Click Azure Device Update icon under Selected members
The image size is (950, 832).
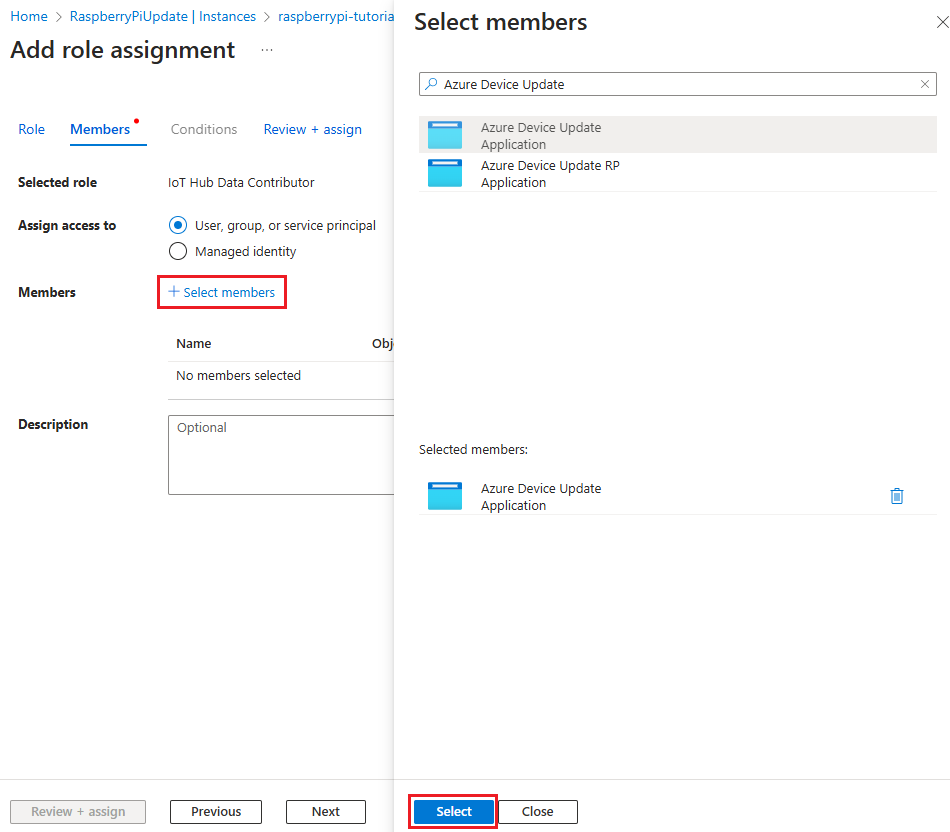point(445,496)
